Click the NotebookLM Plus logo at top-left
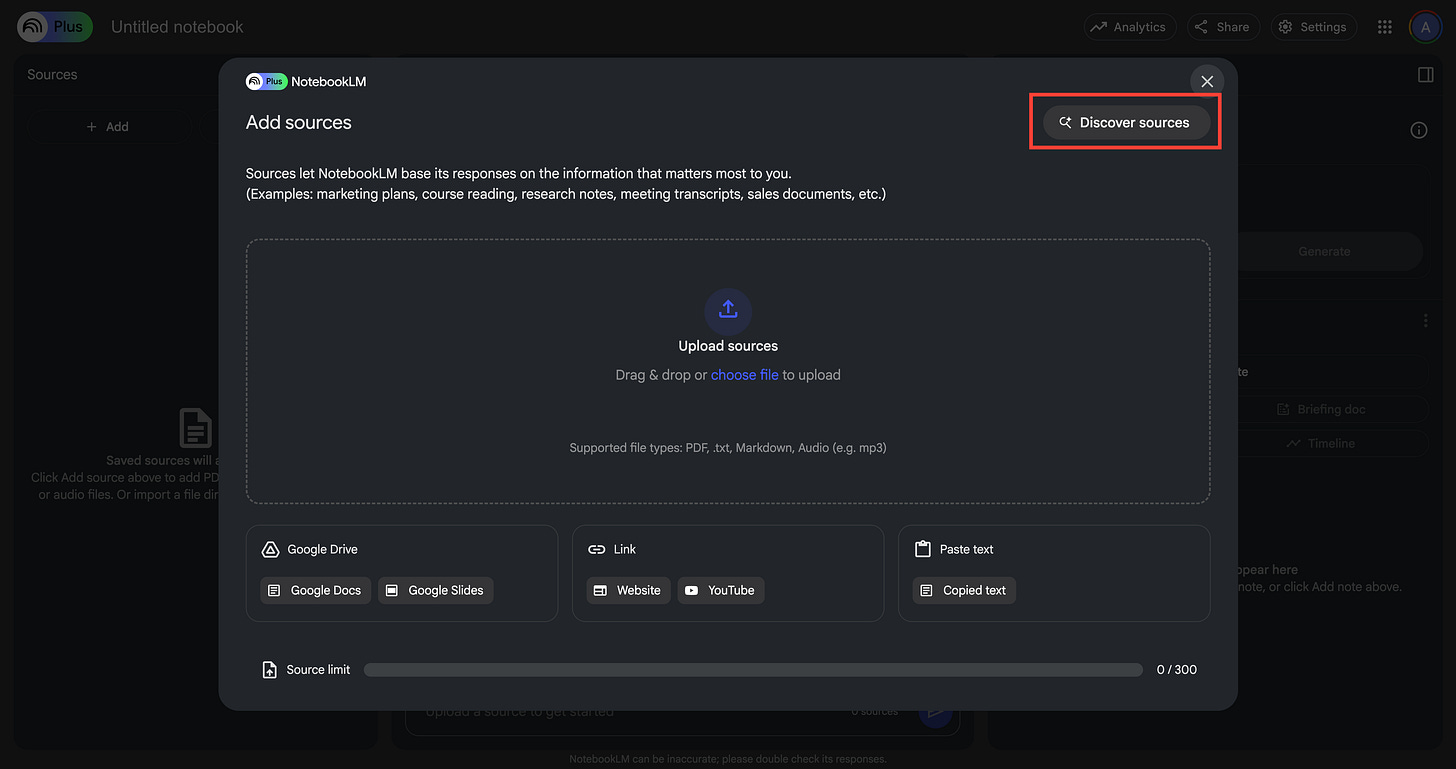1456x769 pixels. 55,27
